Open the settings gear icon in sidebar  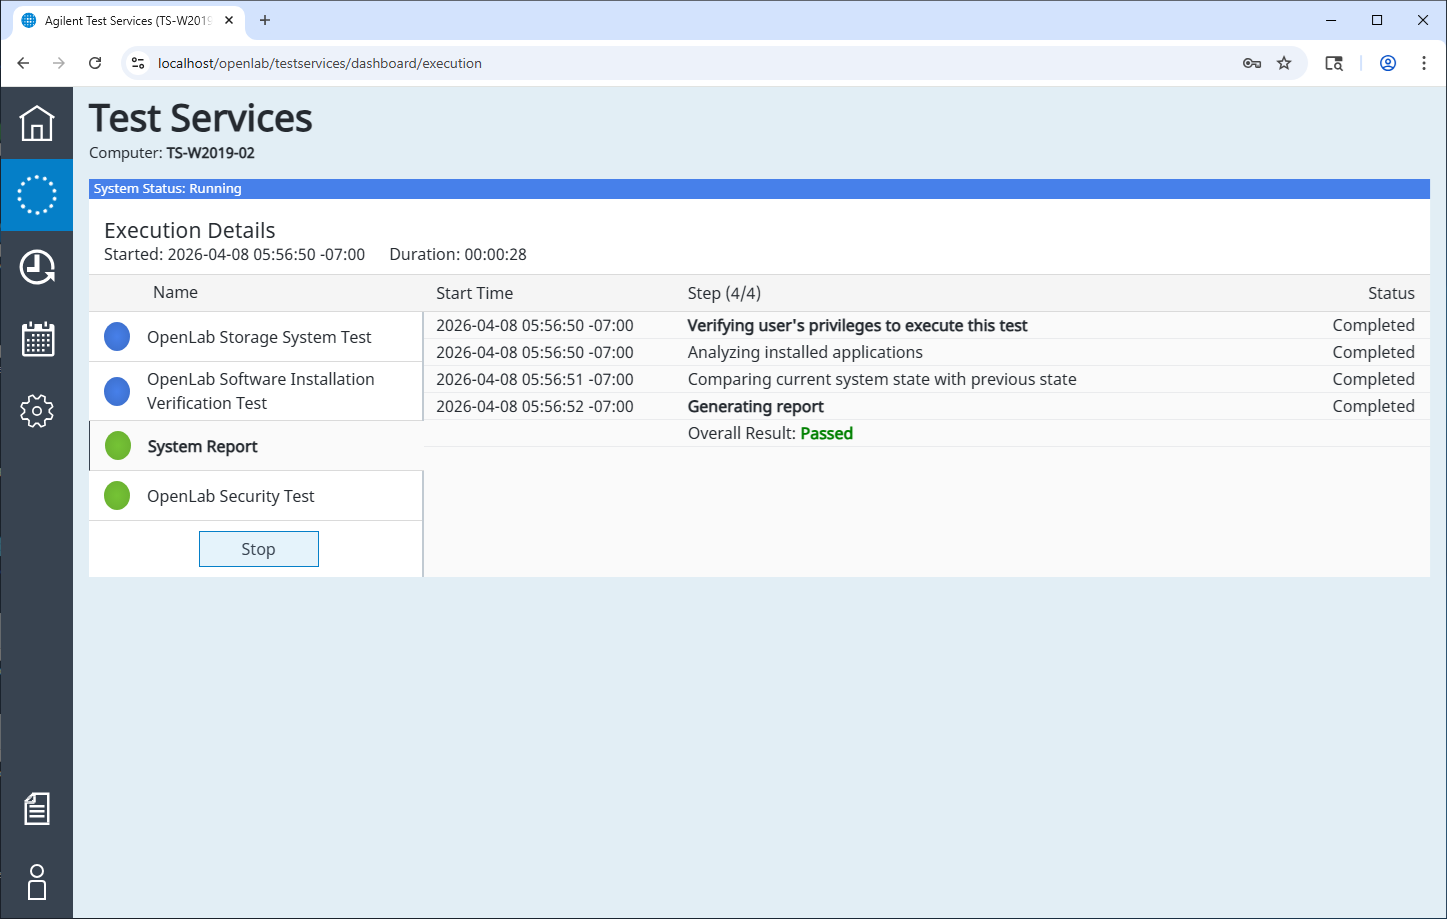(x=37, y=411)
